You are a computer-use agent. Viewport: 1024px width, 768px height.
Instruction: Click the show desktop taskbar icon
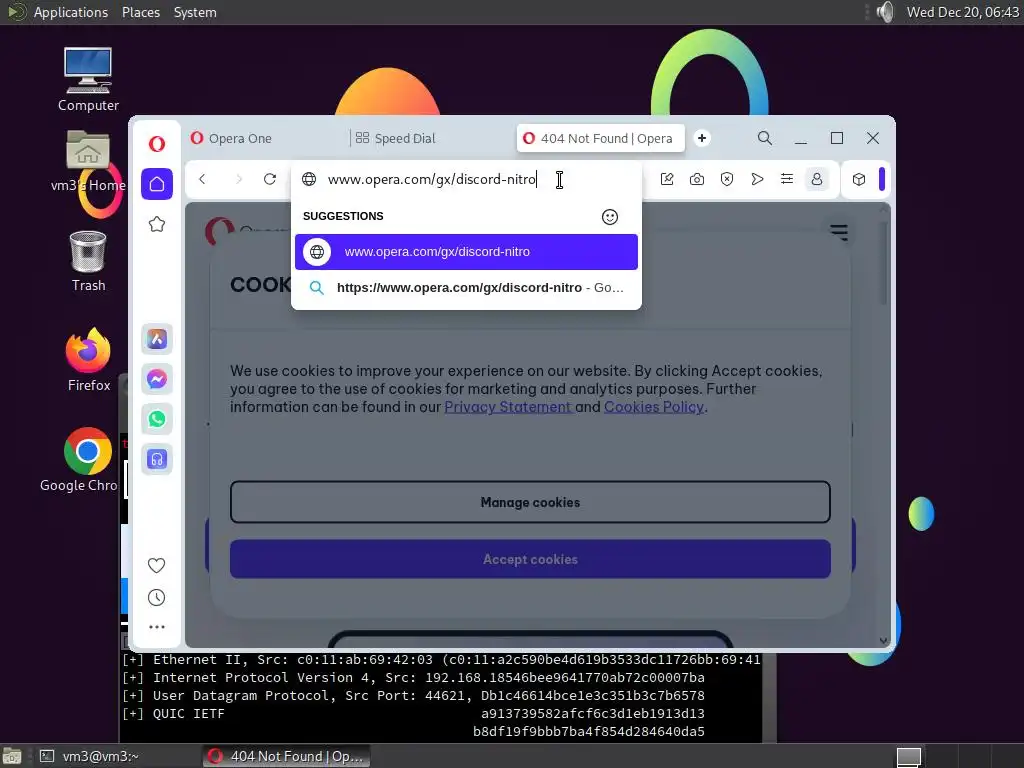point(12,756)
